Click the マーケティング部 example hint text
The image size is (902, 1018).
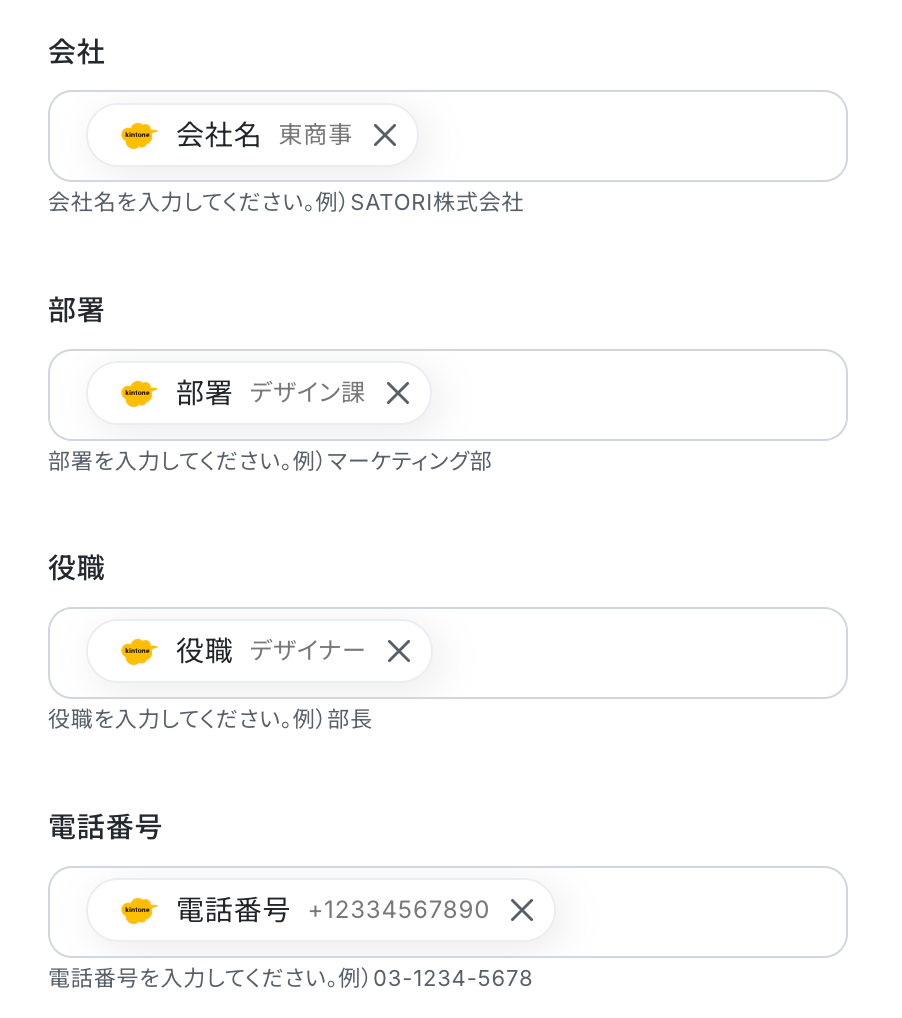(409, 461)
